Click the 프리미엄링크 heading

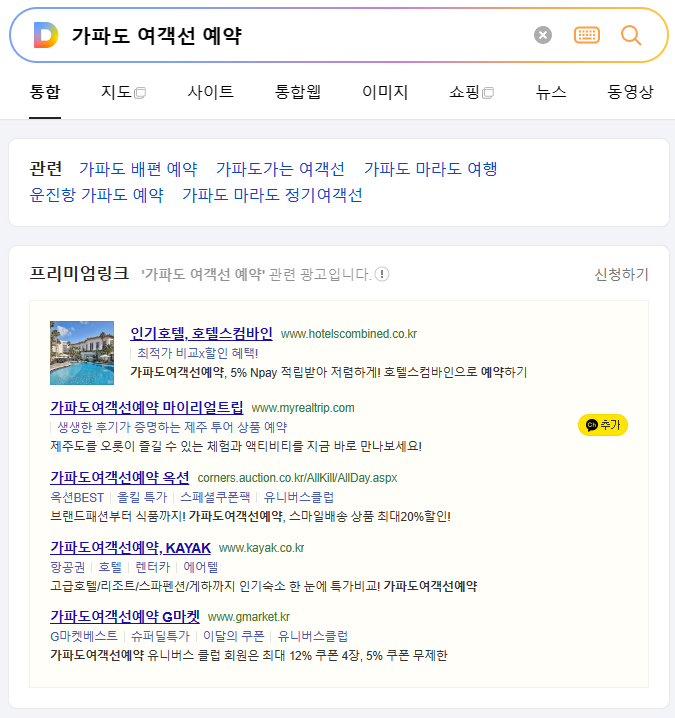pos(79,274)
